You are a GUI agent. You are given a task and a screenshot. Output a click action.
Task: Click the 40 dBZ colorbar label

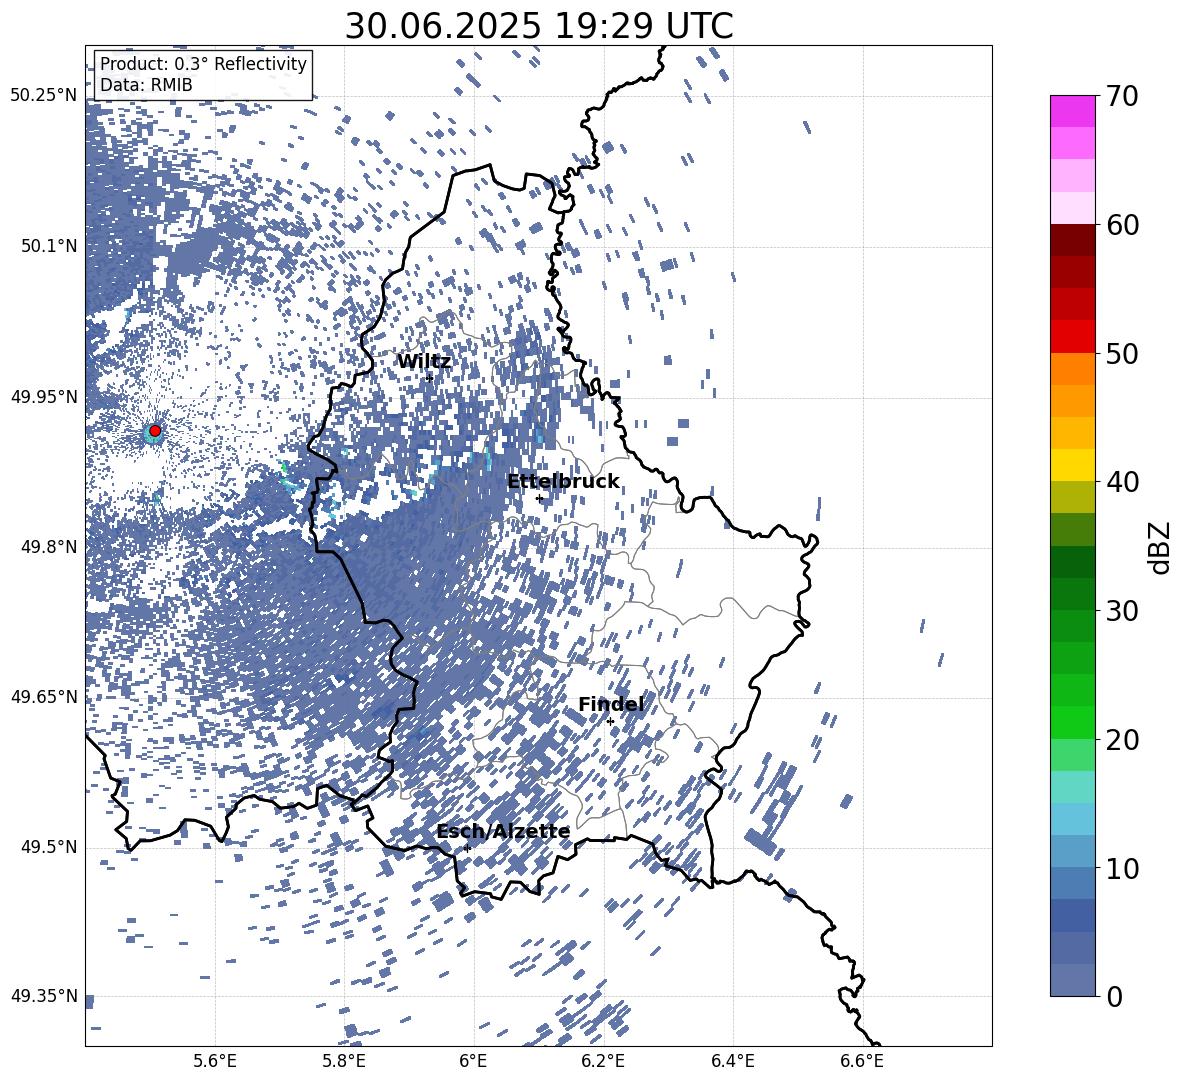1122,482
